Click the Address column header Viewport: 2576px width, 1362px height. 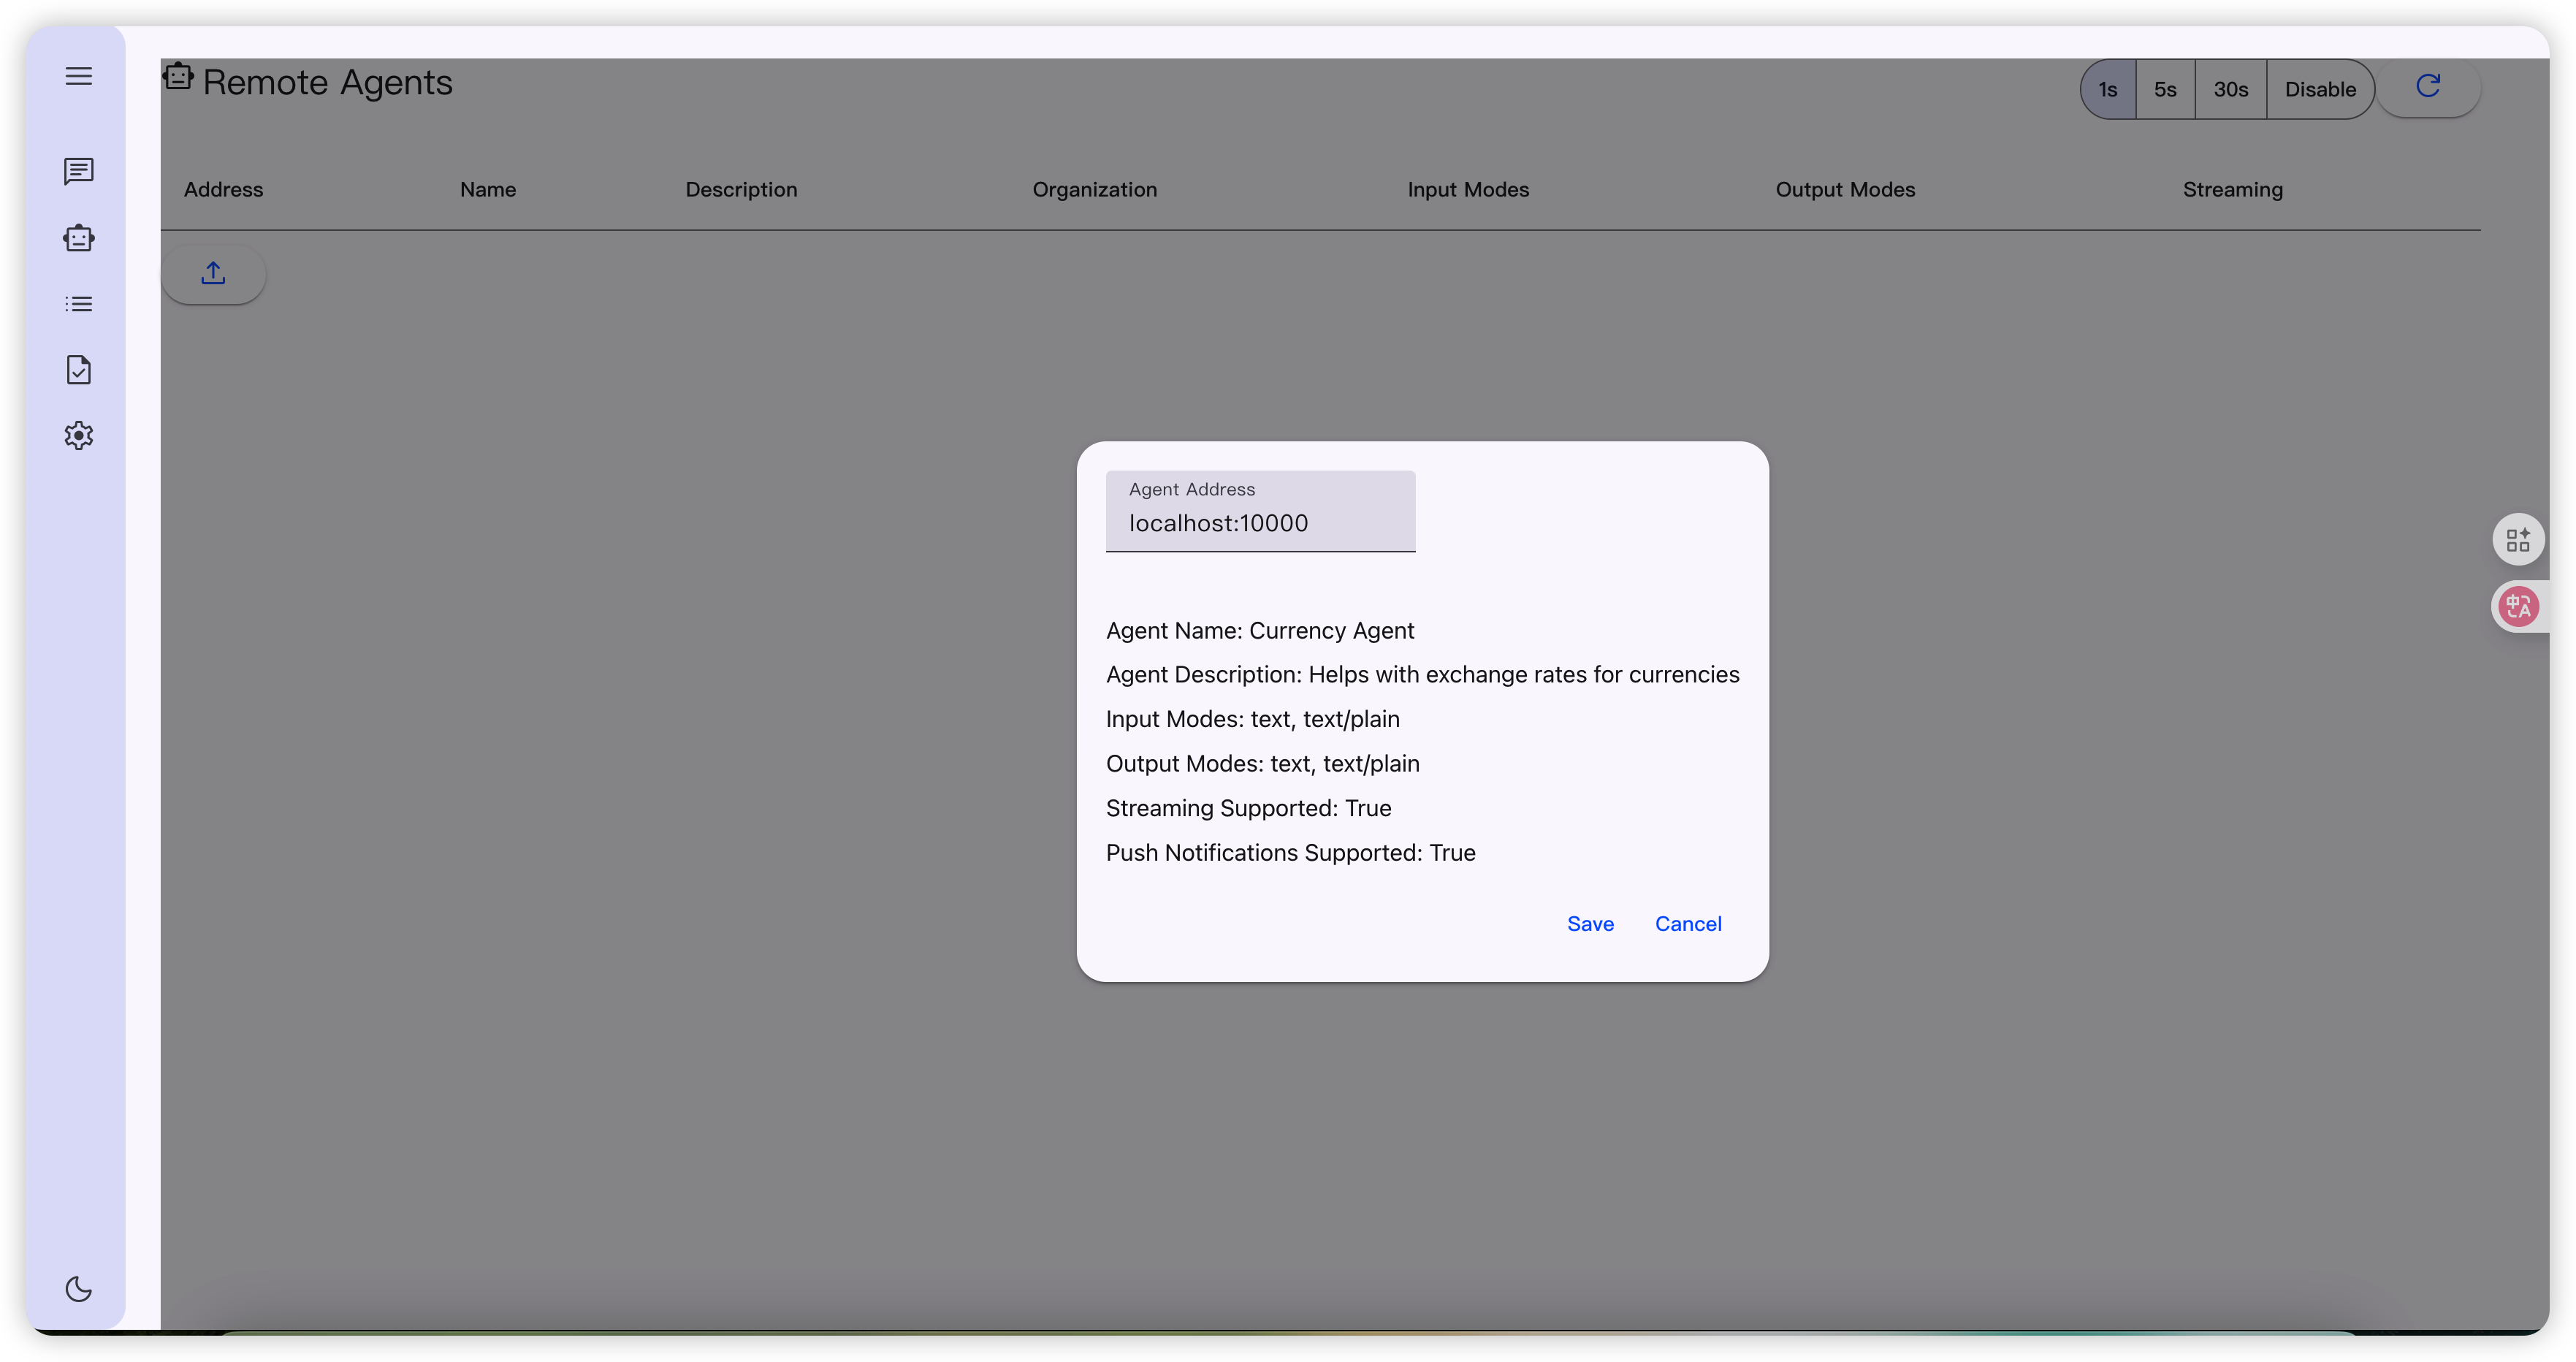(223, 190)
